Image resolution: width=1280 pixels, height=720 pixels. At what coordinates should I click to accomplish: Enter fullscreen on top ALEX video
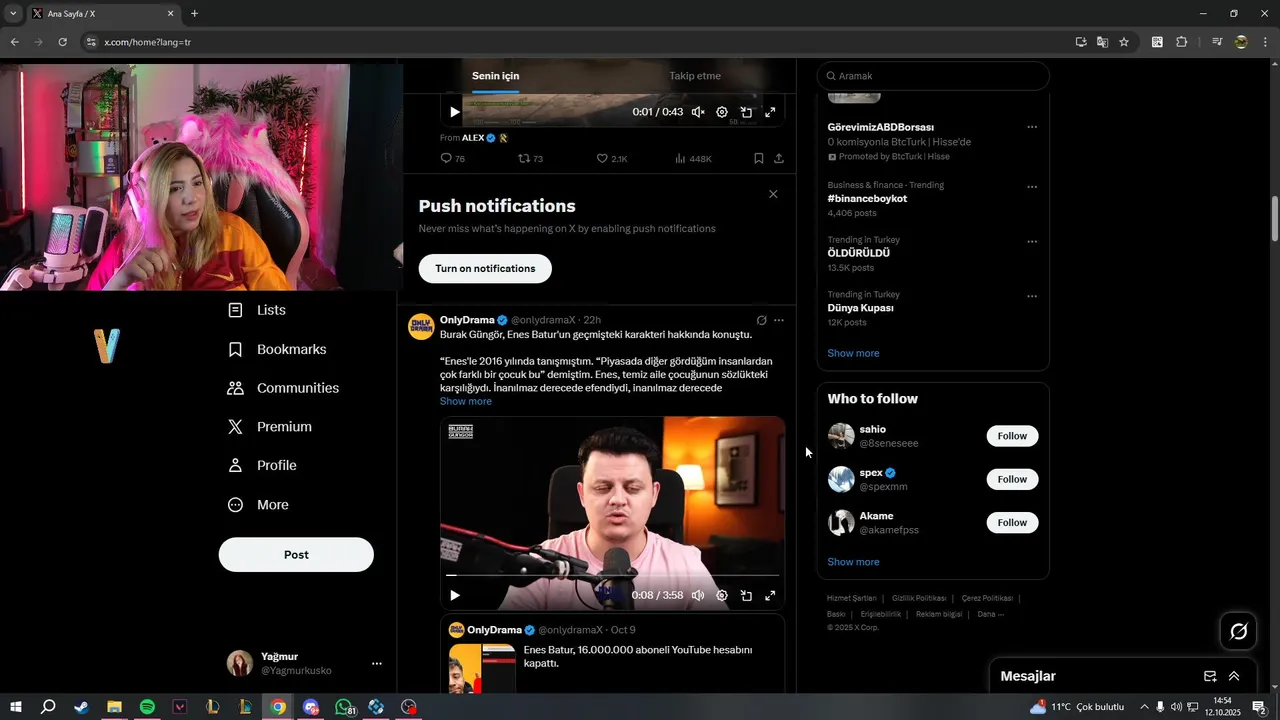click(770, 112)
